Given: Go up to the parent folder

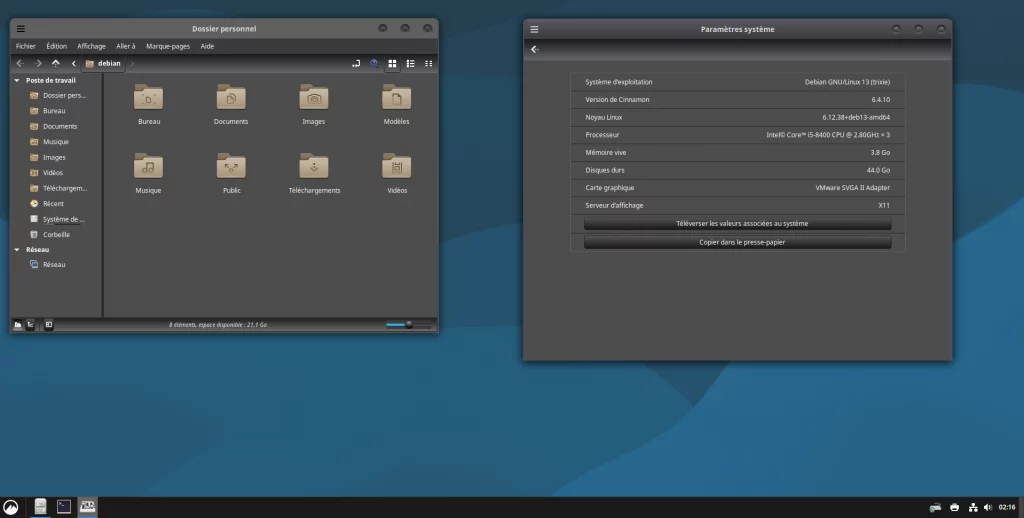Looking at the screenshot, I should click(56, 63).
